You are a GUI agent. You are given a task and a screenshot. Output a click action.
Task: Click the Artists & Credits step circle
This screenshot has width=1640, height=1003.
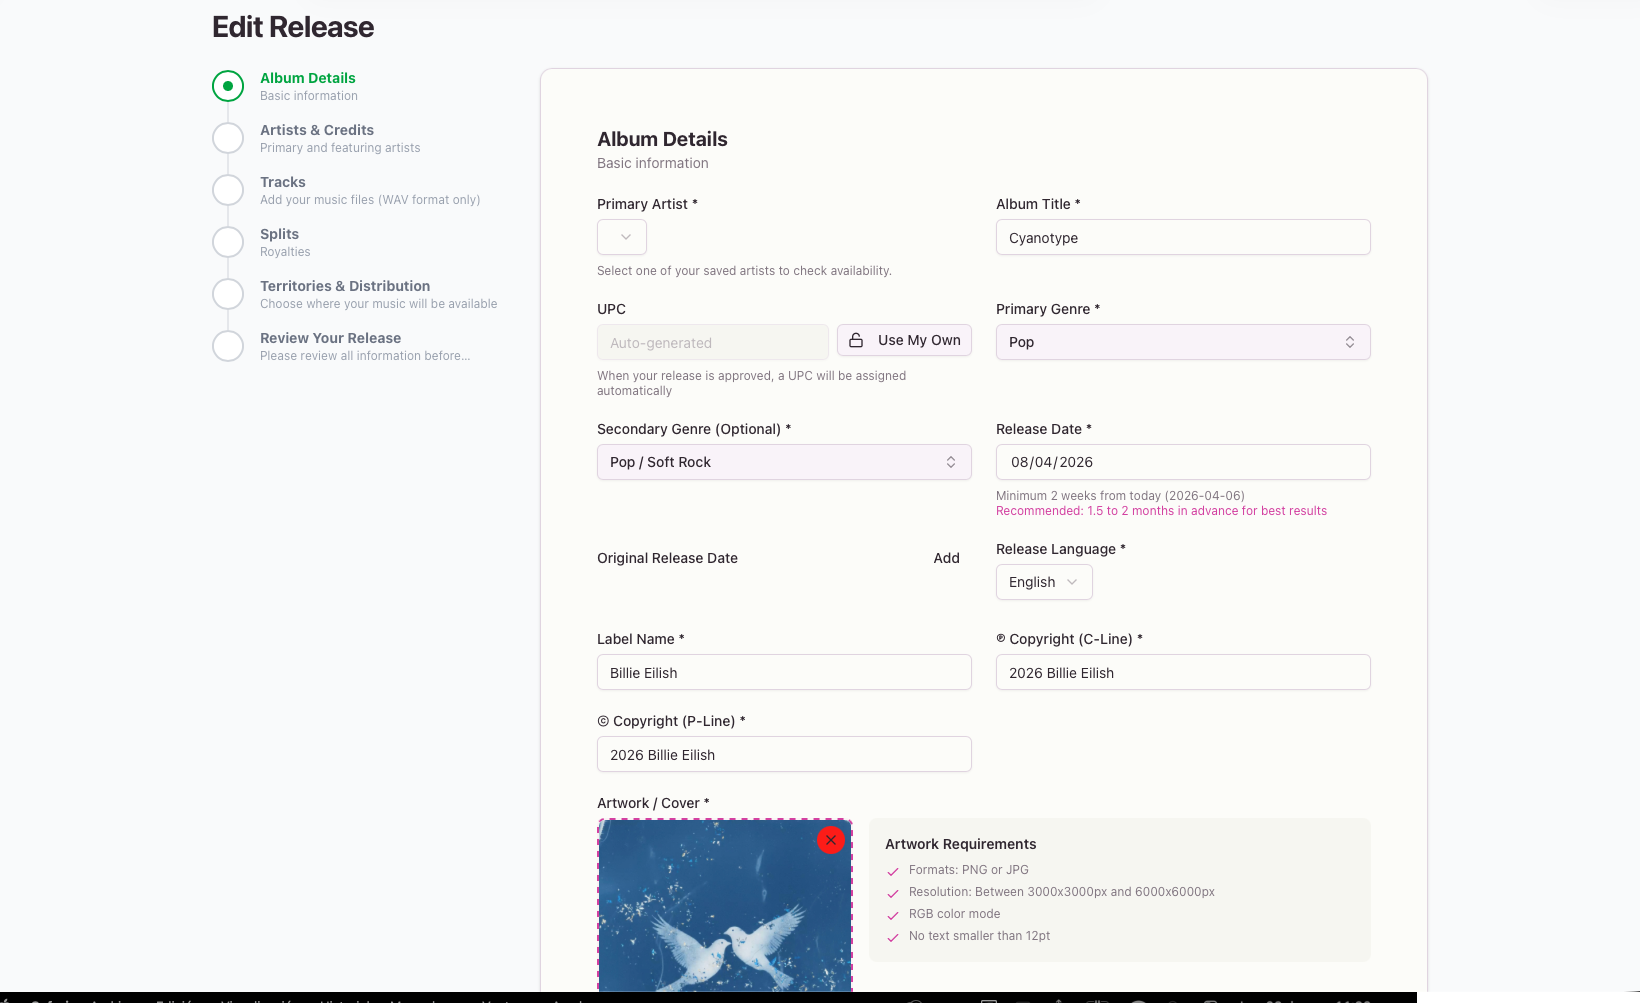[x=228, y=138]
